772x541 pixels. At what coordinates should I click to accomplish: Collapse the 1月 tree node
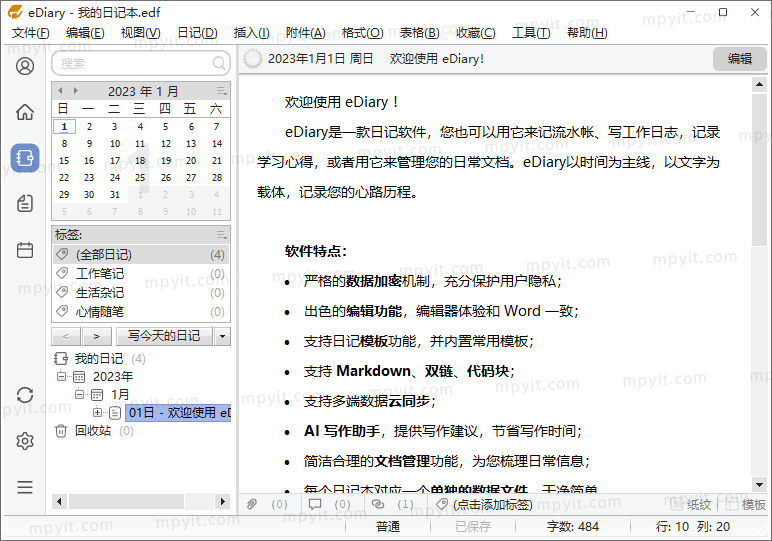79,394
